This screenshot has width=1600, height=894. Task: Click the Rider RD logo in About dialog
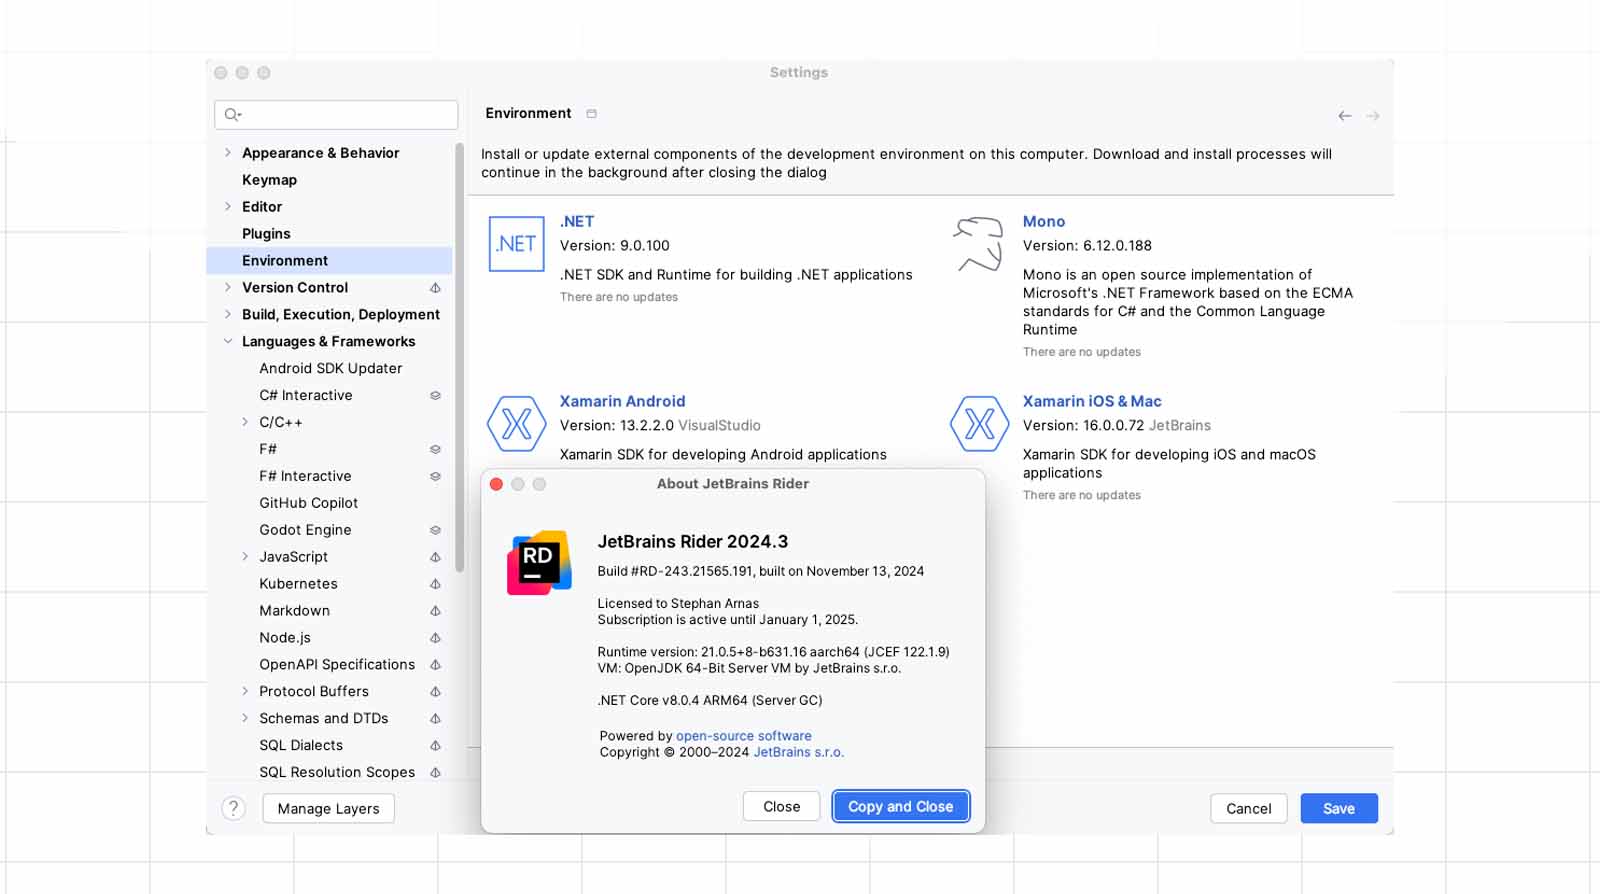pos(539,563)
